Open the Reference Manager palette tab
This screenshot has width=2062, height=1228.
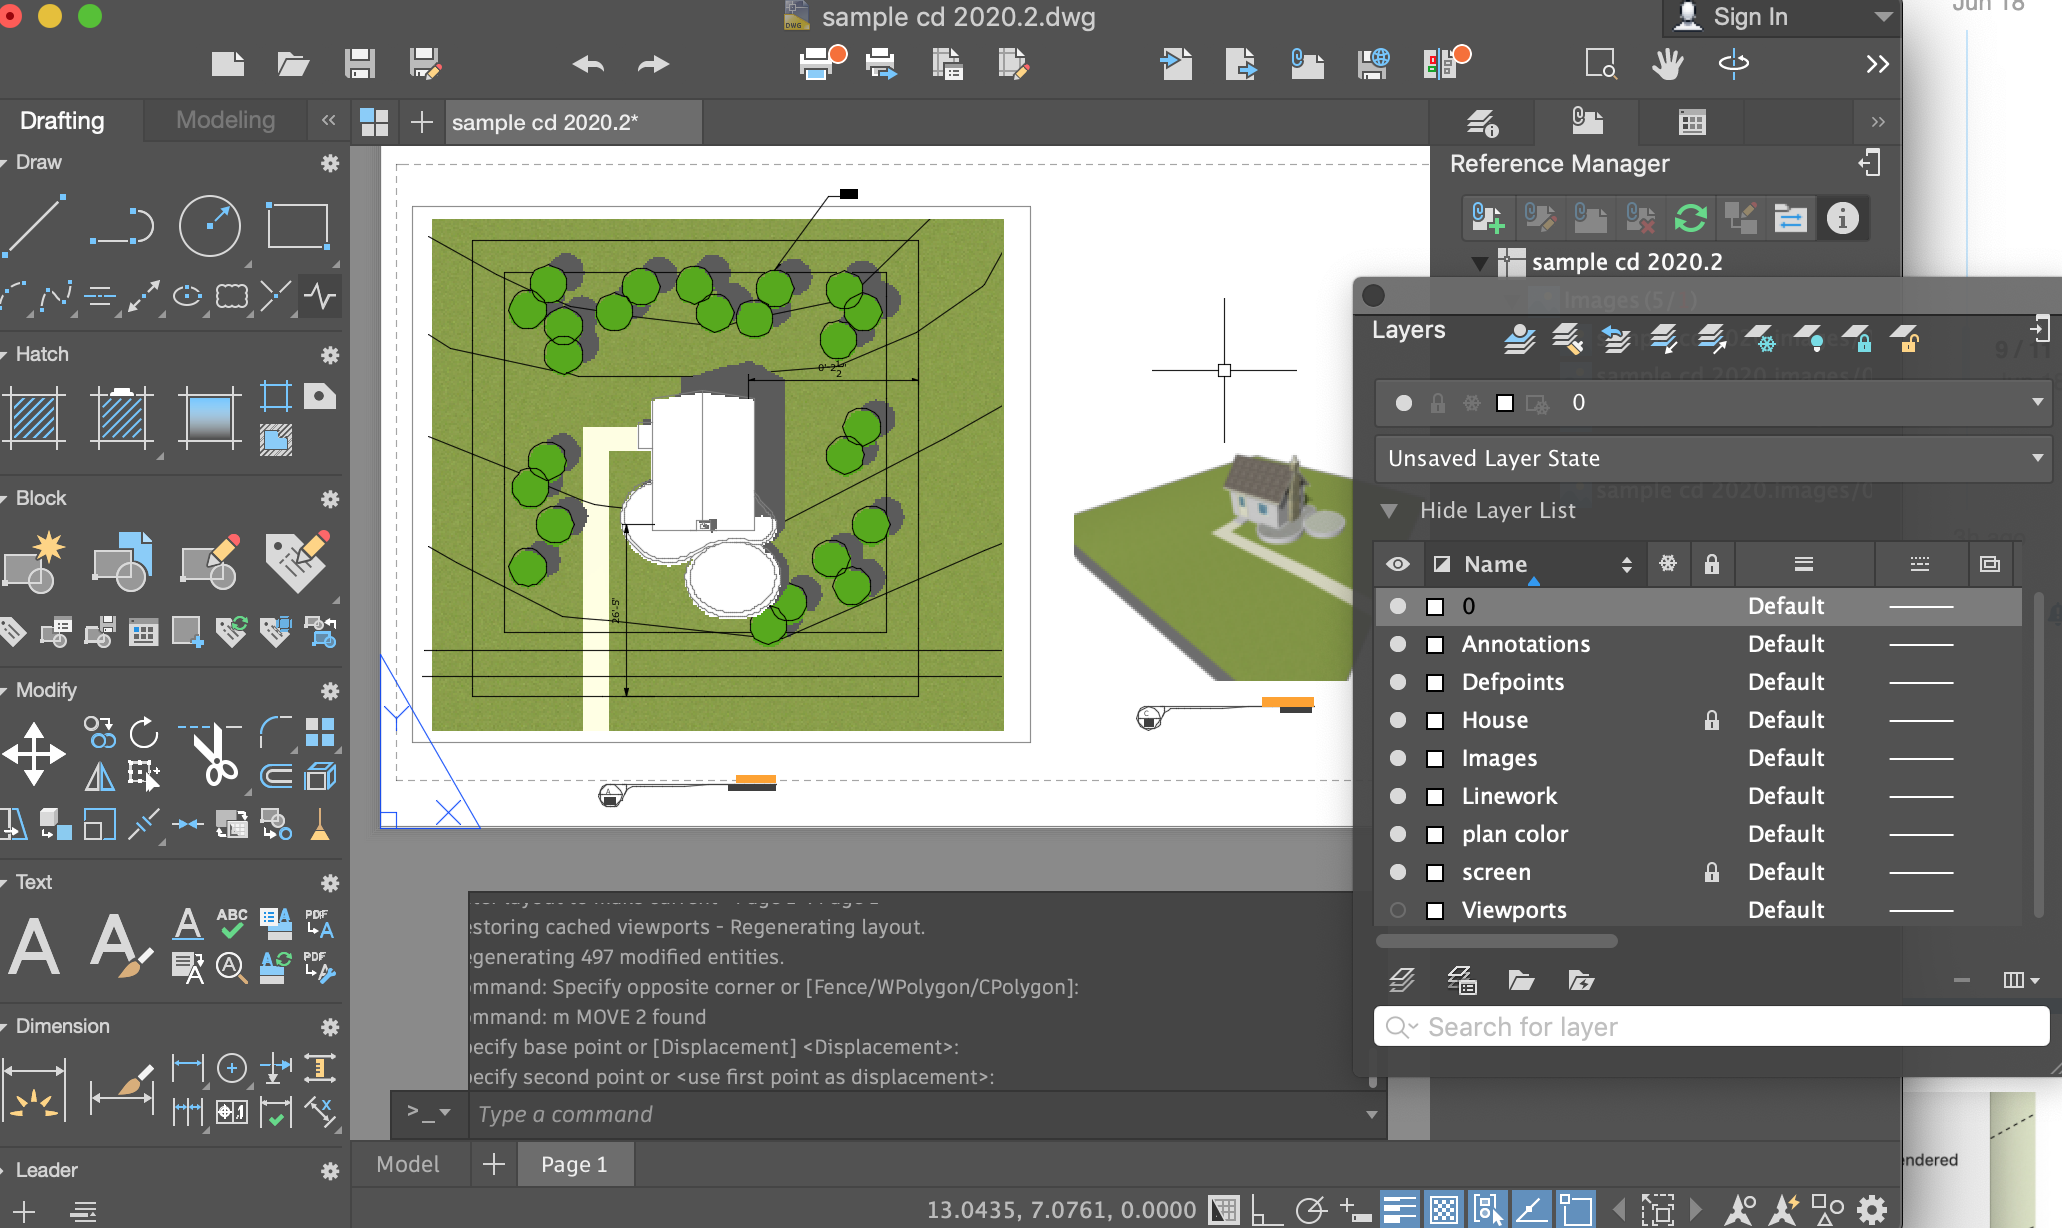[x=1587, y=122]
